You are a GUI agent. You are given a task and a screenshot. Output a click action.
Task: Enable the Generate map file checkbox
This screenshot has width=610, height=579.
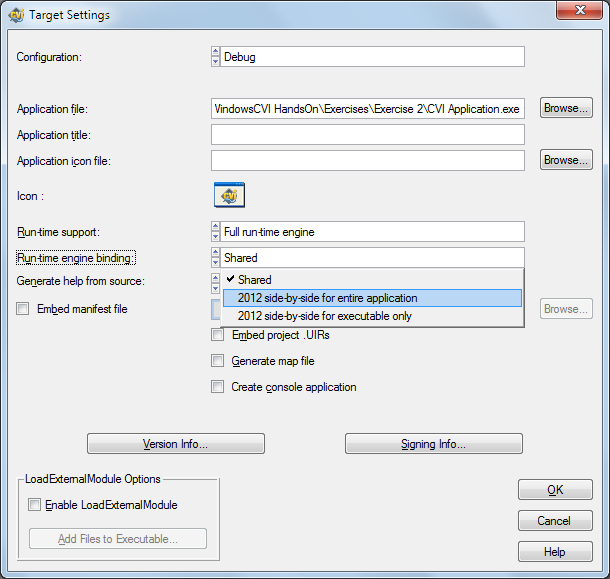pyautogui.click(x=217, y=361)
